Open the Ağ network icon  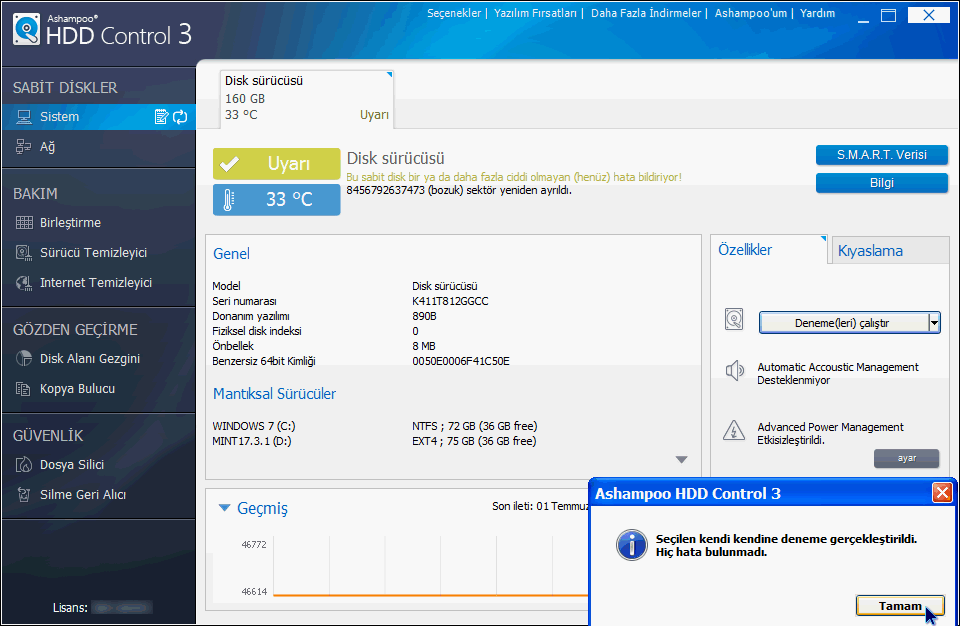point(24,146)
